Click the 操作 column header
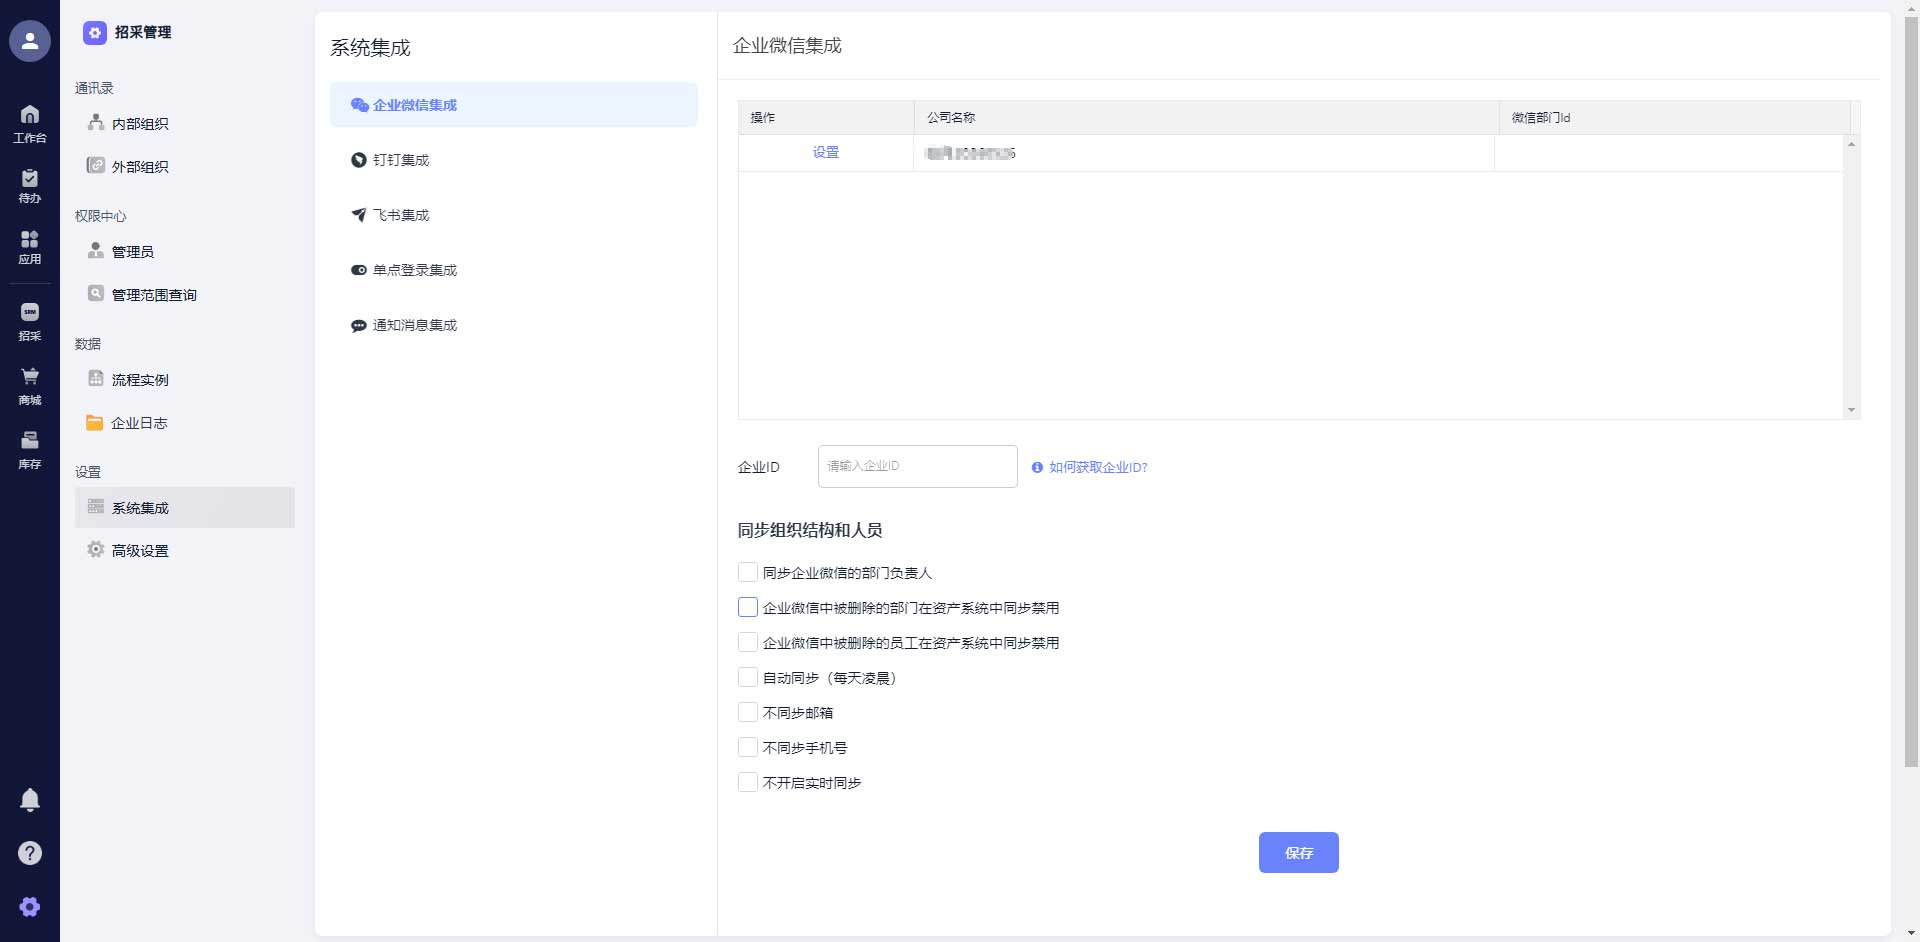Viewport: 1920px width, 942px height. [826, 117]
